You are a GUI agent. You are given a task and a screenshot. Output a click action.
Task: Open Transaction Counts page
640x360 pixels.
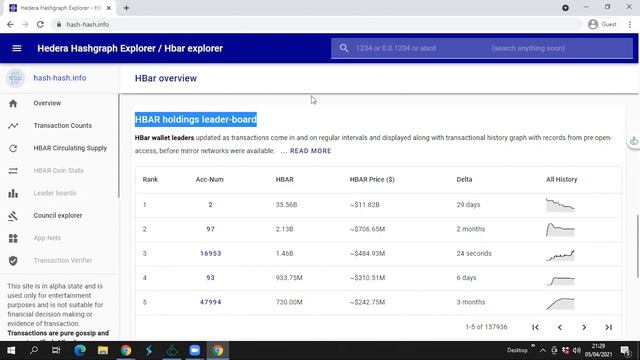[62, 126]
